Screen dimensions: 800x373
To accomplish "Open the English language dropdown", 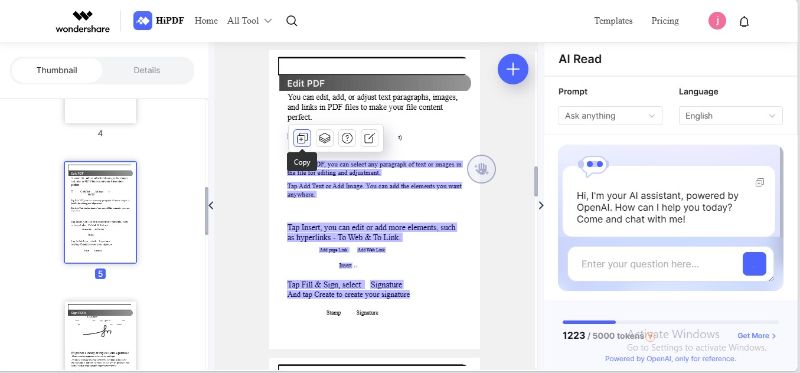I will 731,116.
